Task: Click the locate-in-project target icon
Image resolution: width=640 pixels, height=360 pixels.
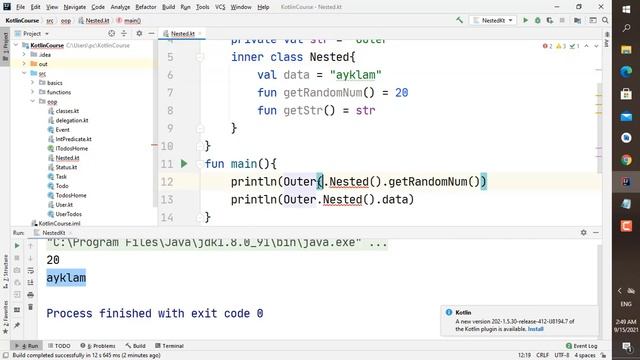Action: coord(111,33)
